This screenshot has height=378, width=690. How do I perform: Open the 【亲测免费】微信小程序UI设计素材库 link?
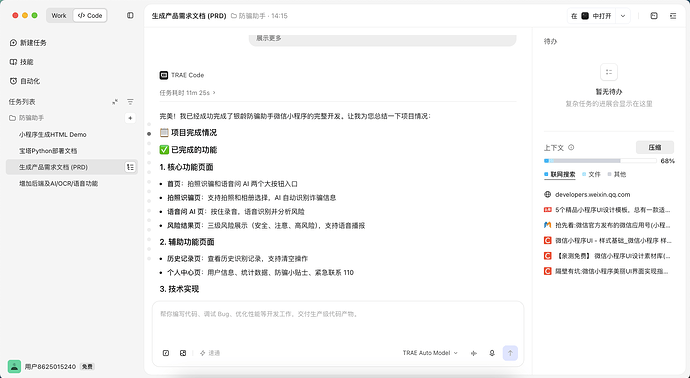coord(613,256)
